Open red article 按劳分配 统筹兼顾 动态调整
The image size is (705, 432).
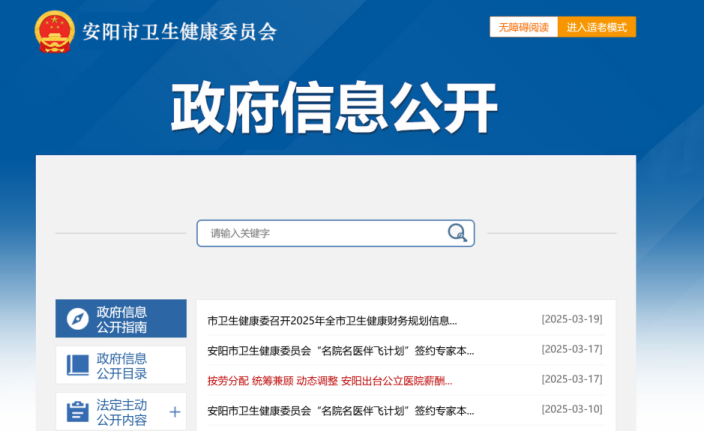[330, 381]
